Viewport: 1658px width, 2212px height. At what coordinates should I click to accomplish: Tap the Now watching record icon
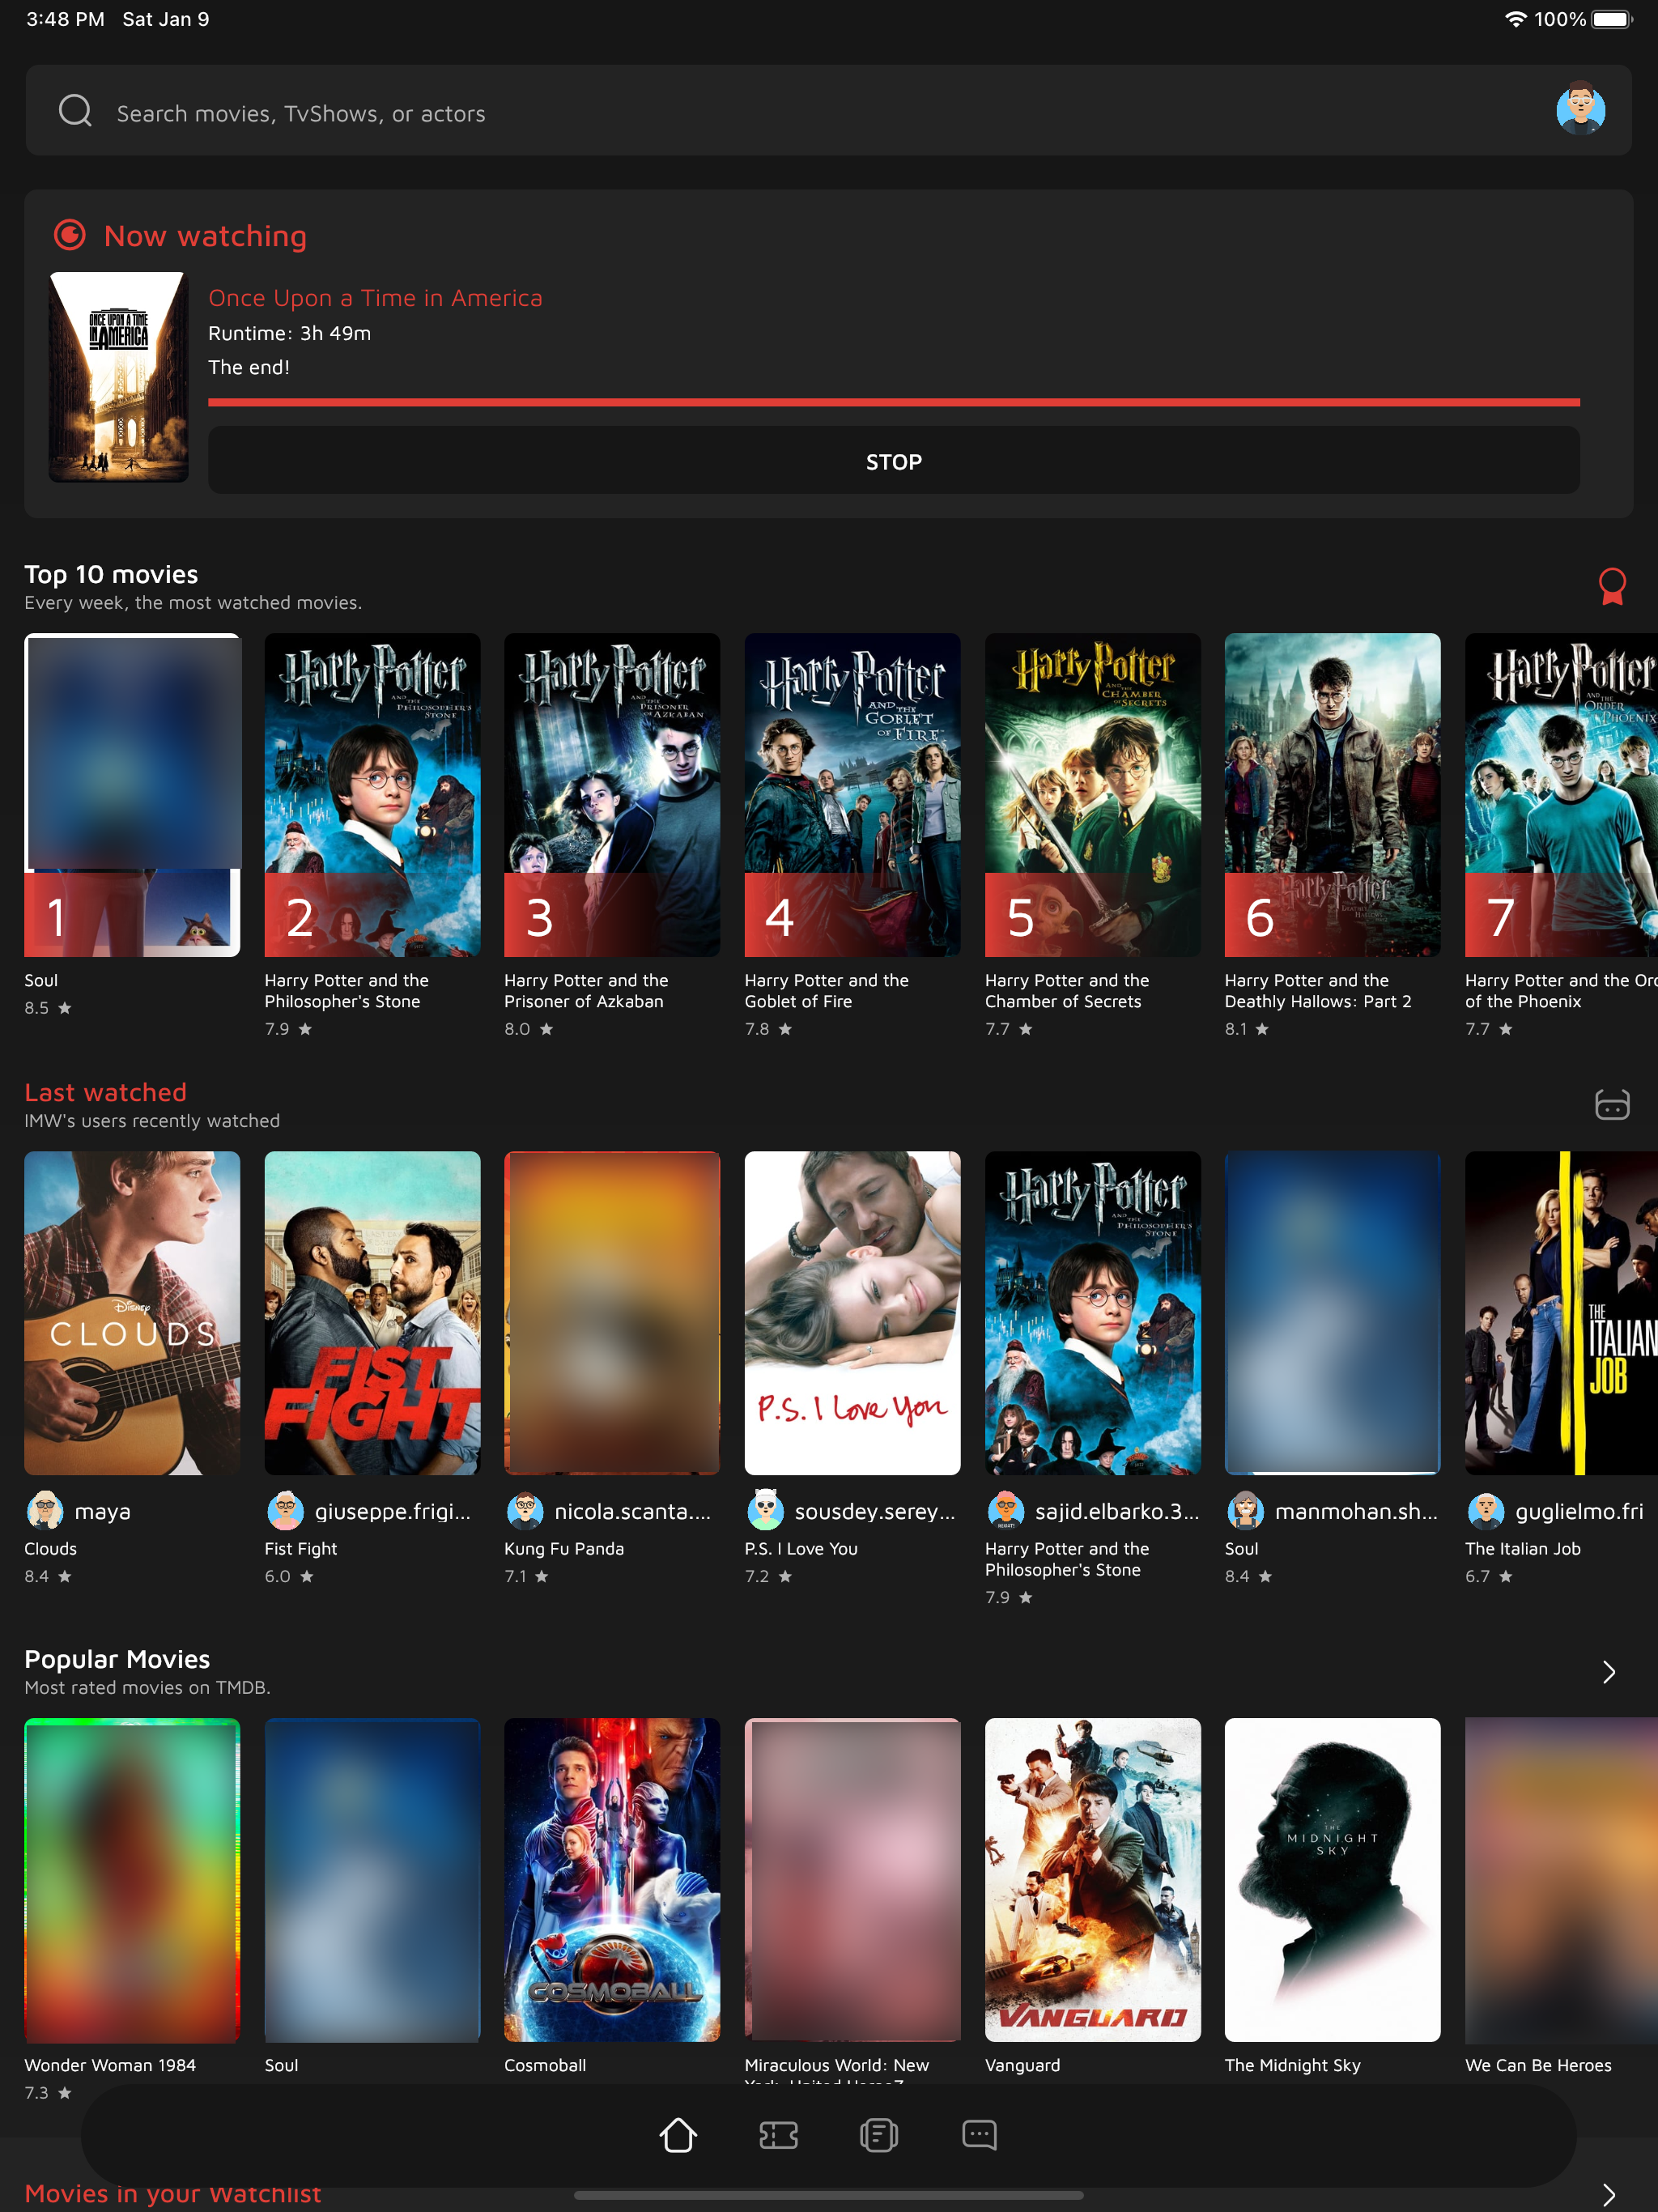[69, 236]
